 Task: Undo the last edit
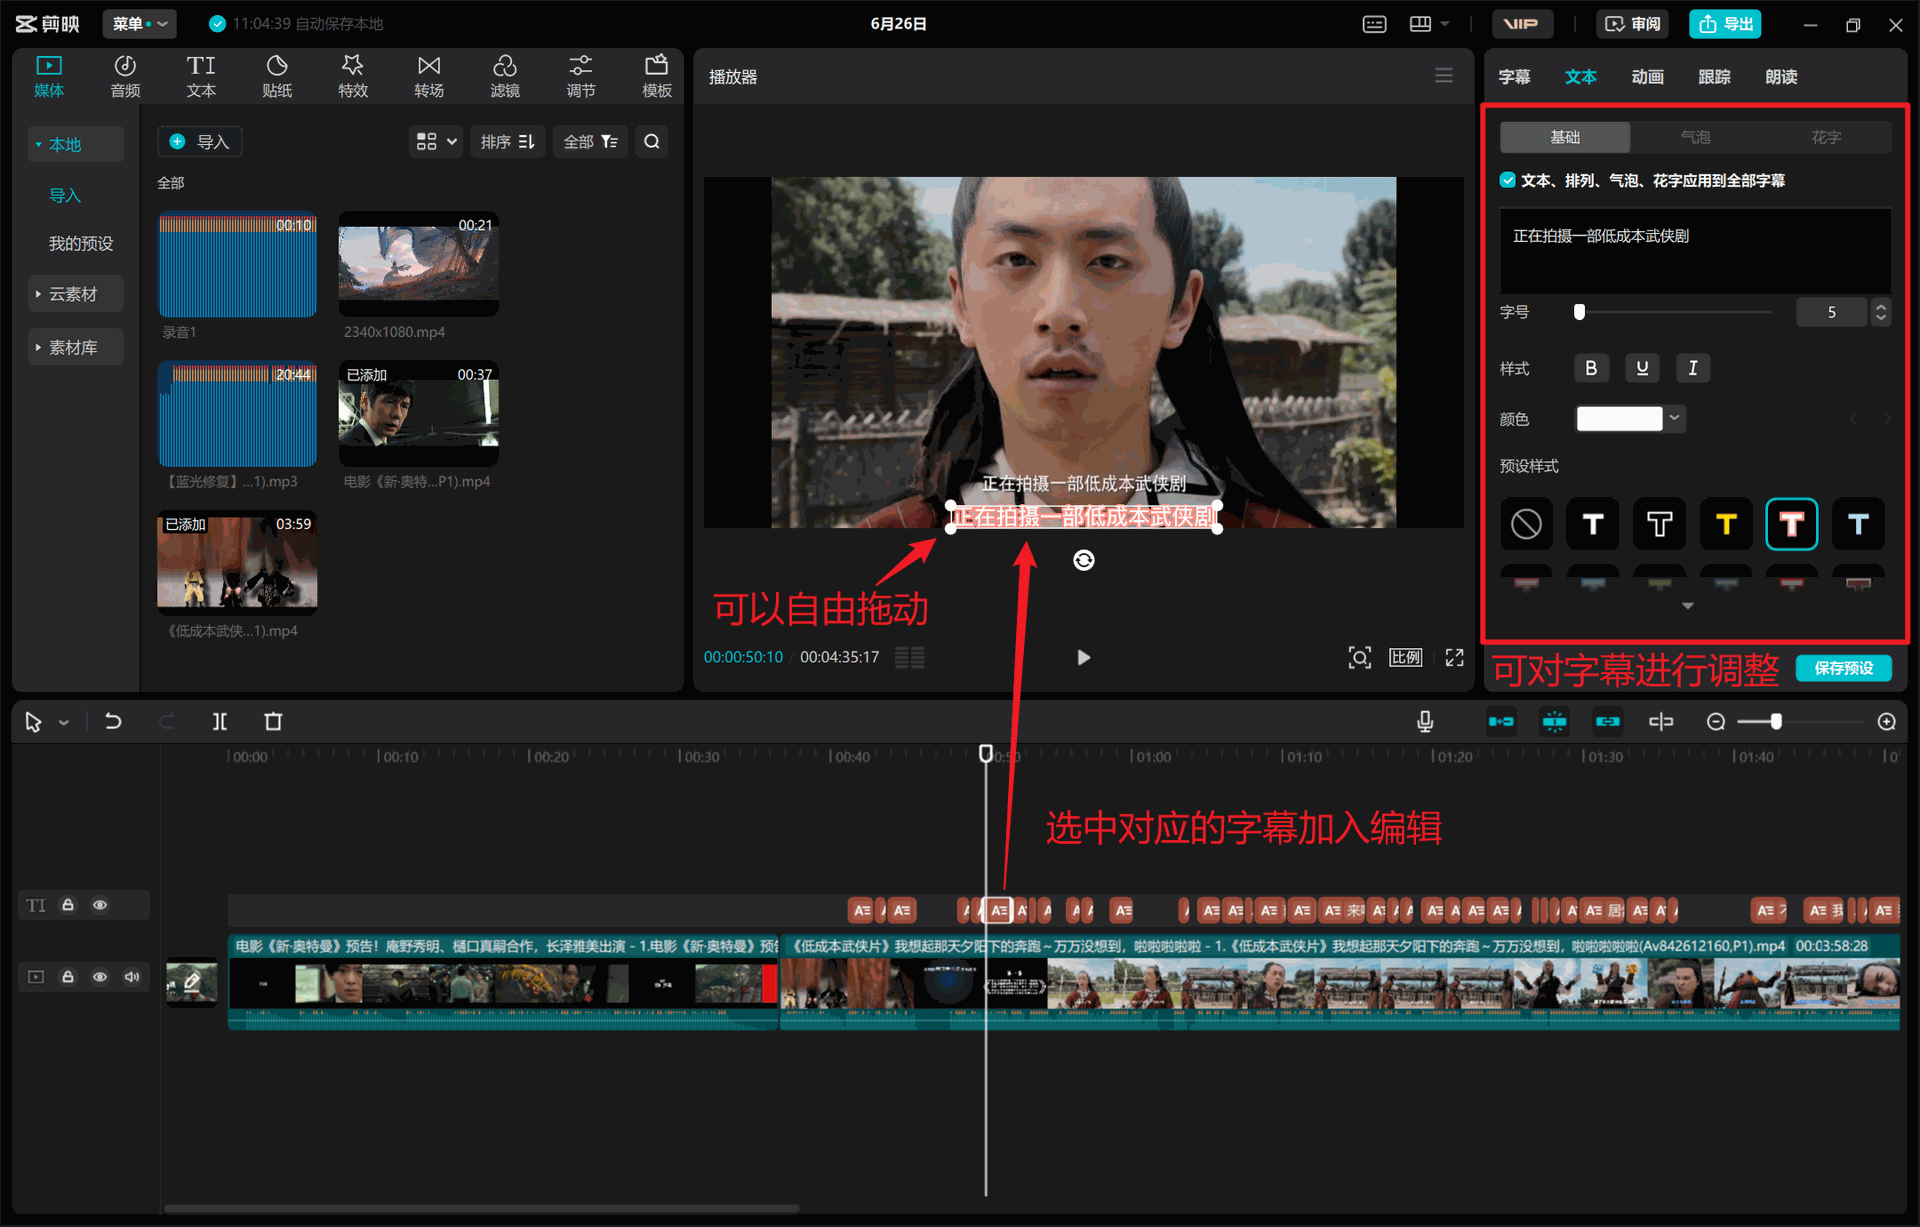tap(113, 722)
